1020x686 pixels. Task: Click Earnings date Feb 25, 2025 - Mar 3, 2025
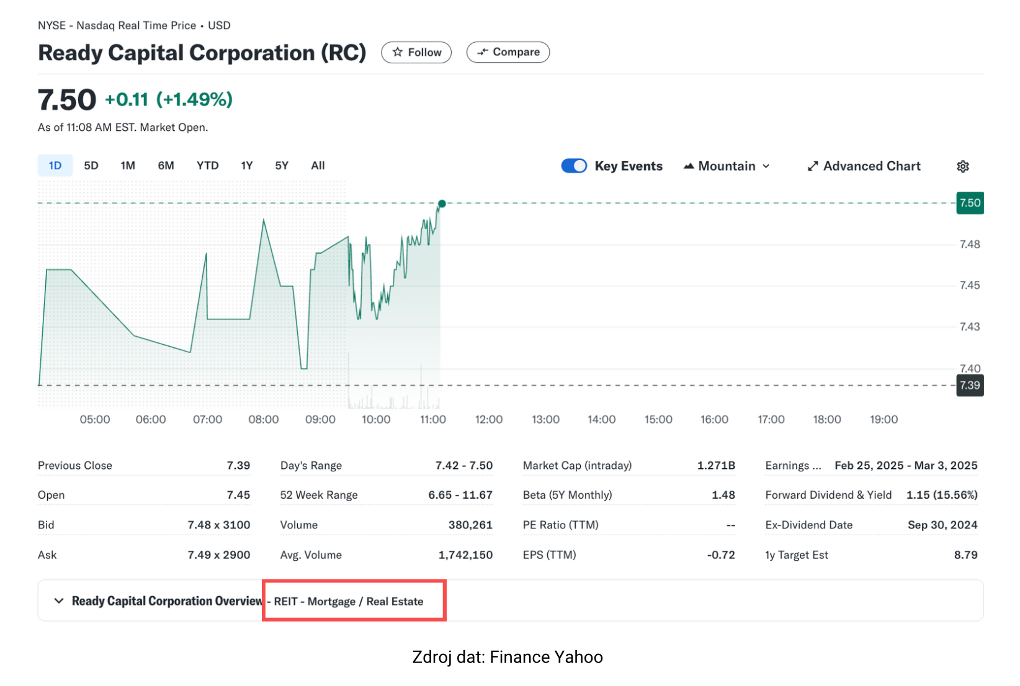pyautogui.click(x=906, y=466)
